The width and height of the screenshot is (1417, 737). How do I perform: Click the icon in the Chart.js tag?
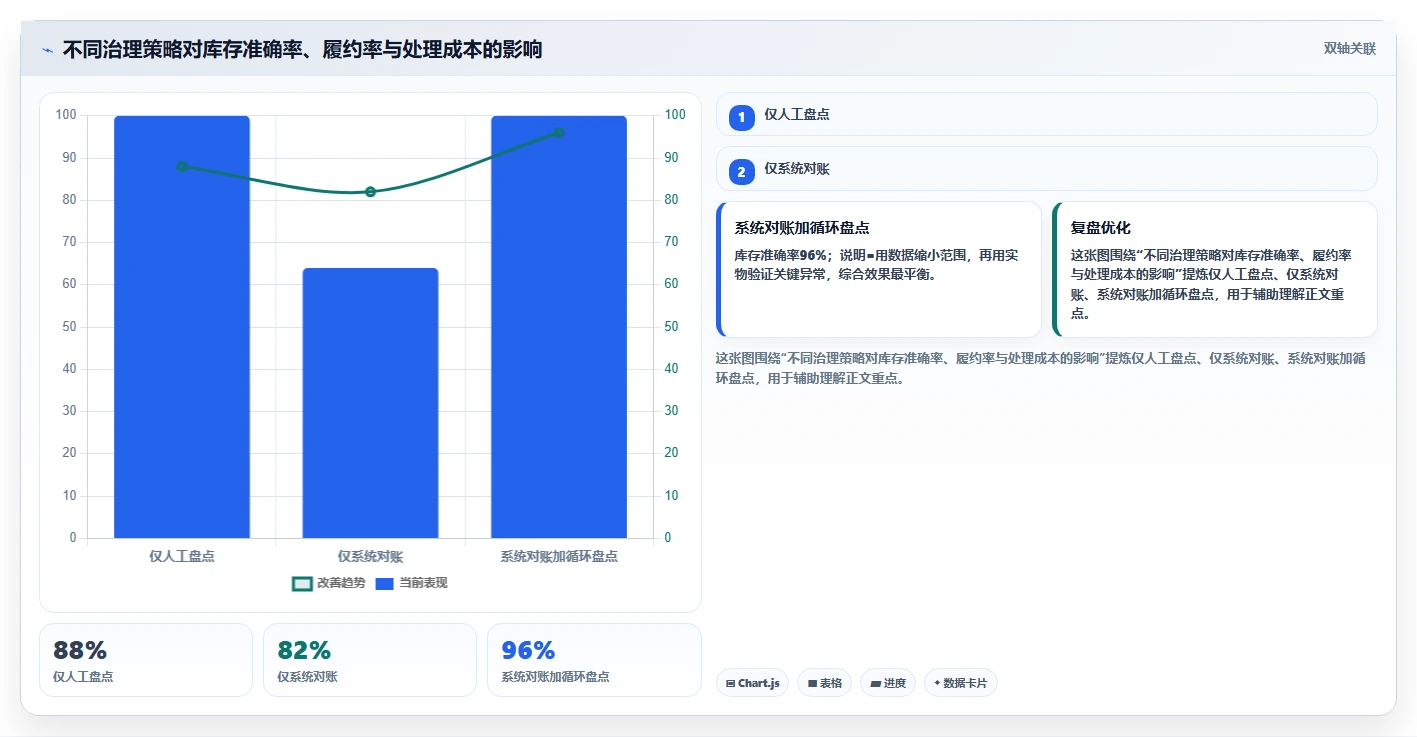731,684
